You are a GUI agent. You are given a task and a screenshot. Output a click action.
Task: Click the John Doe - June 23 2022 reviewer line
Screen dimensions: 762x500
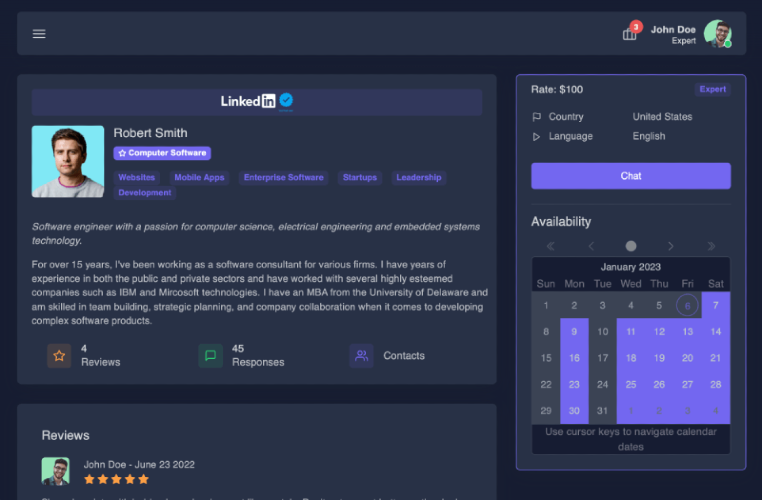pos(139,465)
